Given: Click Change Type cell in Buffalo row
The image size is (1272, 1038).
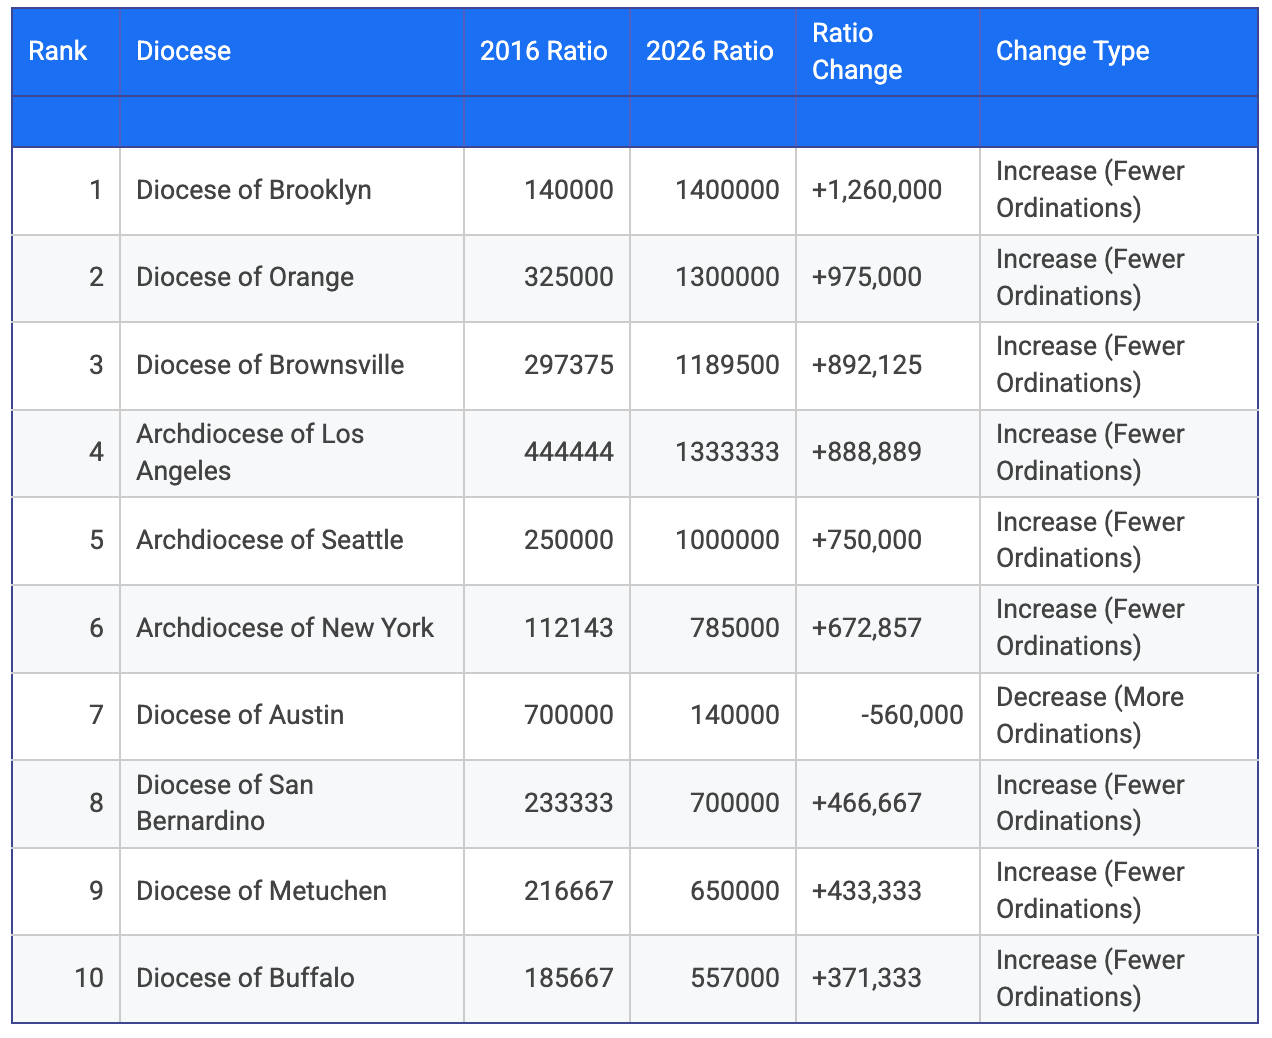Looking at the screenshot, I should (1119, 979).
